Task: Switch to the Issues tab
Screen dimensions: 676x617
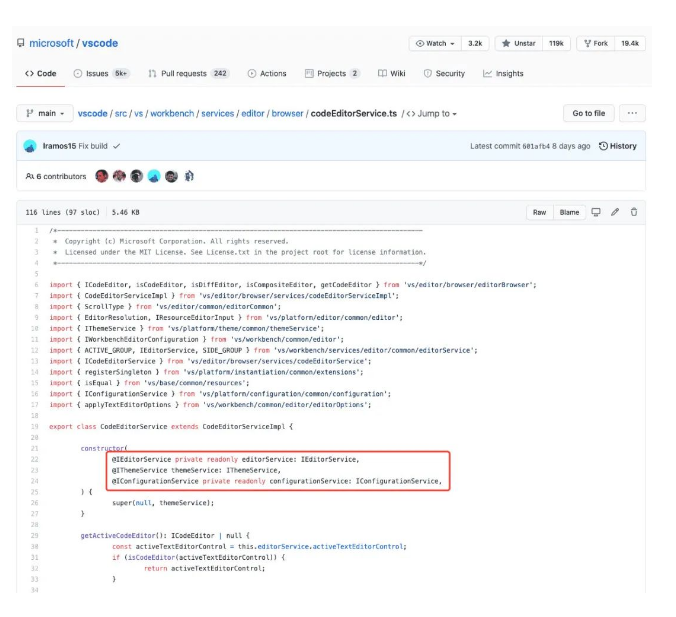Action: (x=100, y=73)
